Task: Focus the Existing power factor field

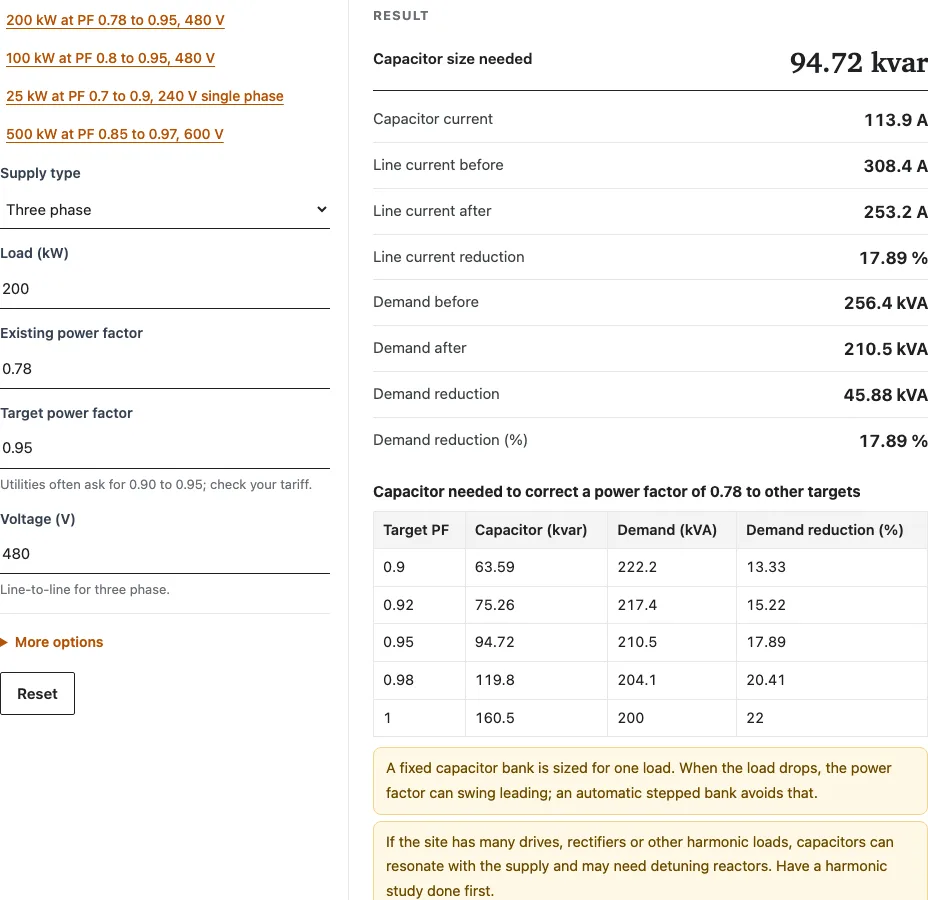Action: click(165, 369)
